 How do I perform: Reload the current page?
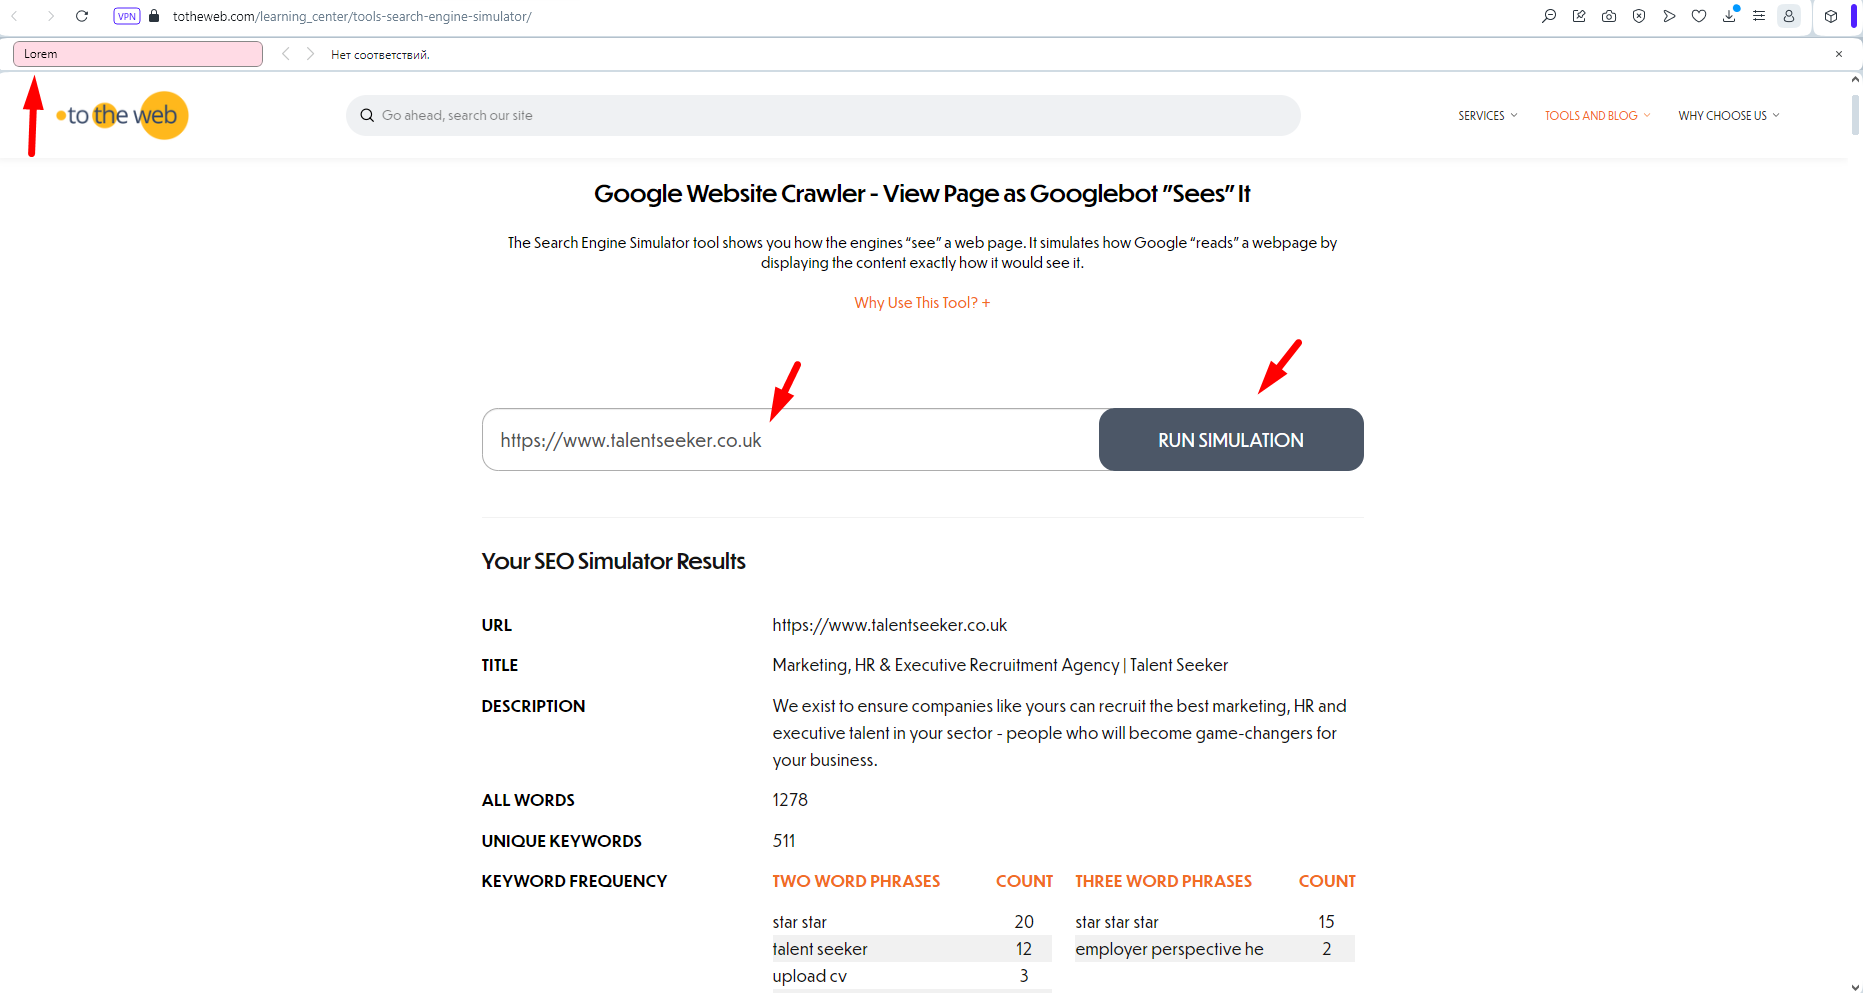click(82, 16)
